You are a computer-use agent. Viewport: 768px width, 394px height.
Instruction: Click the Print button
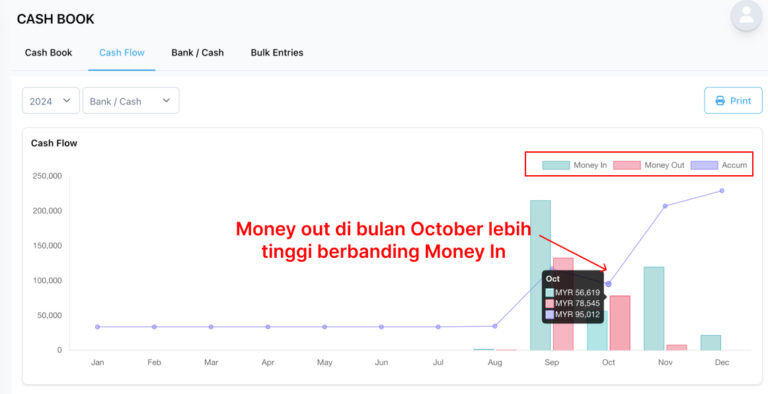point(733,100)
